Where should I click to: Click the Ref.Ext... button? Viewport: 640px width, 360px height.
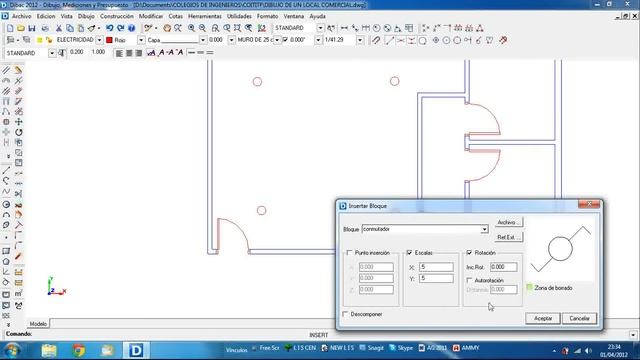click(x=509, y=237)
